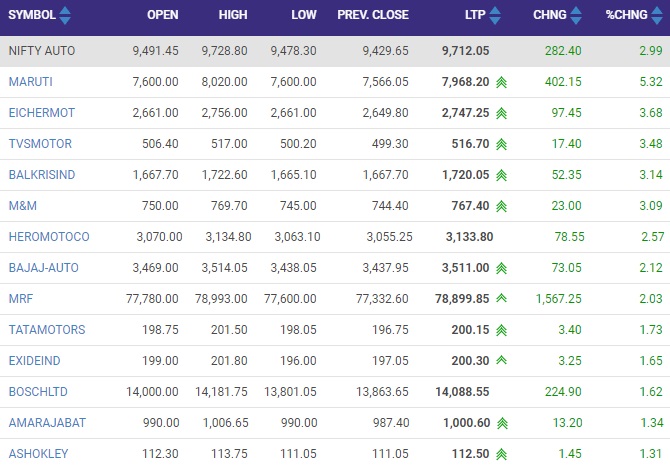This screenshot has width=670, height=469.
Task: Select the NIFTY AUTO index row name
Action: [x=42, y=51]
